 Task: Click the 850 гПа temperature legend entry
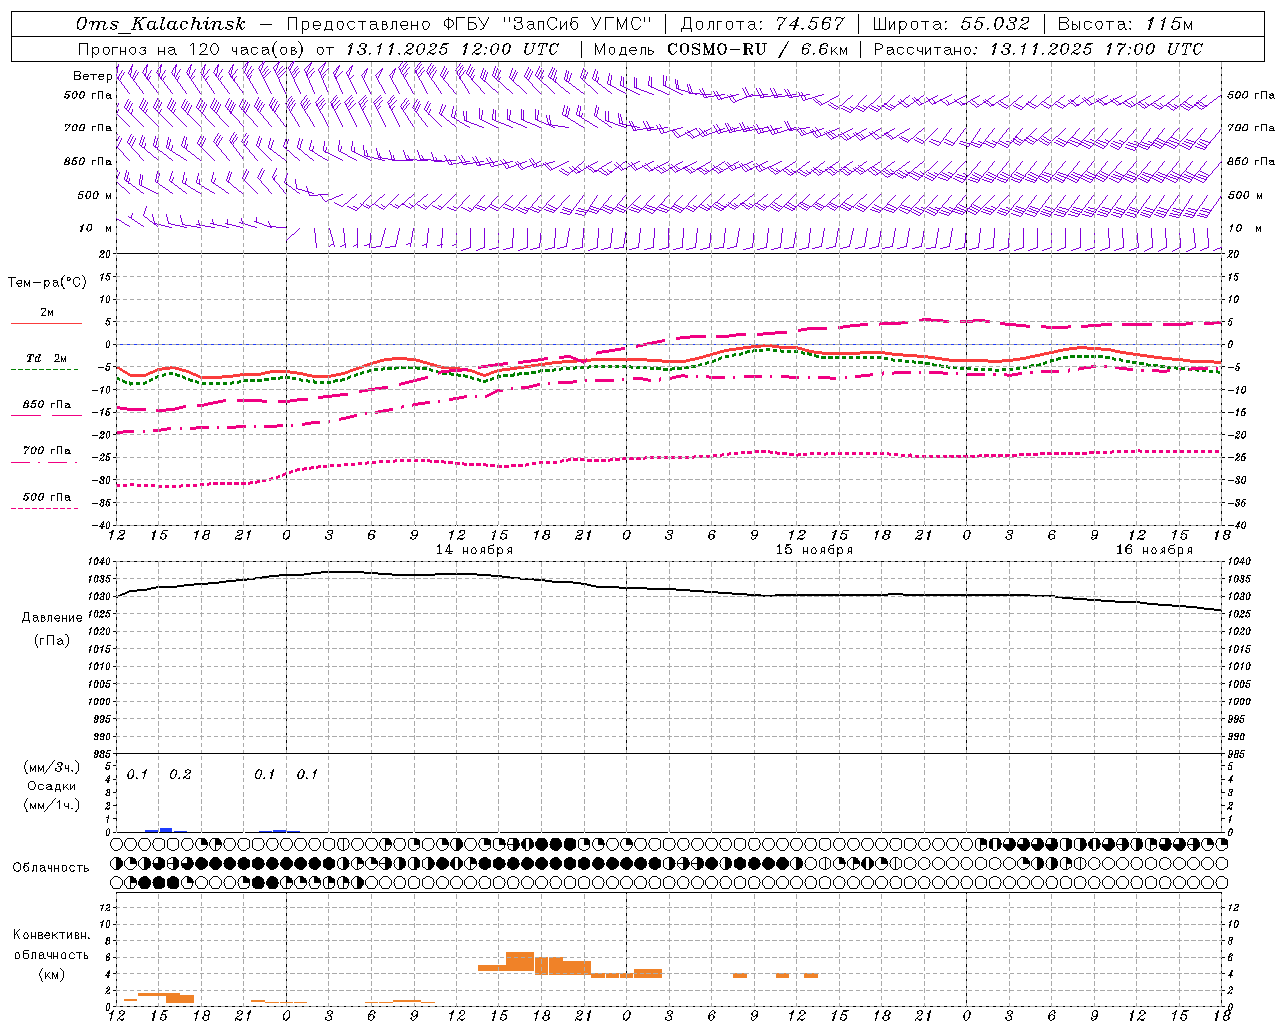pyautogui.click(x=47, y=405)
